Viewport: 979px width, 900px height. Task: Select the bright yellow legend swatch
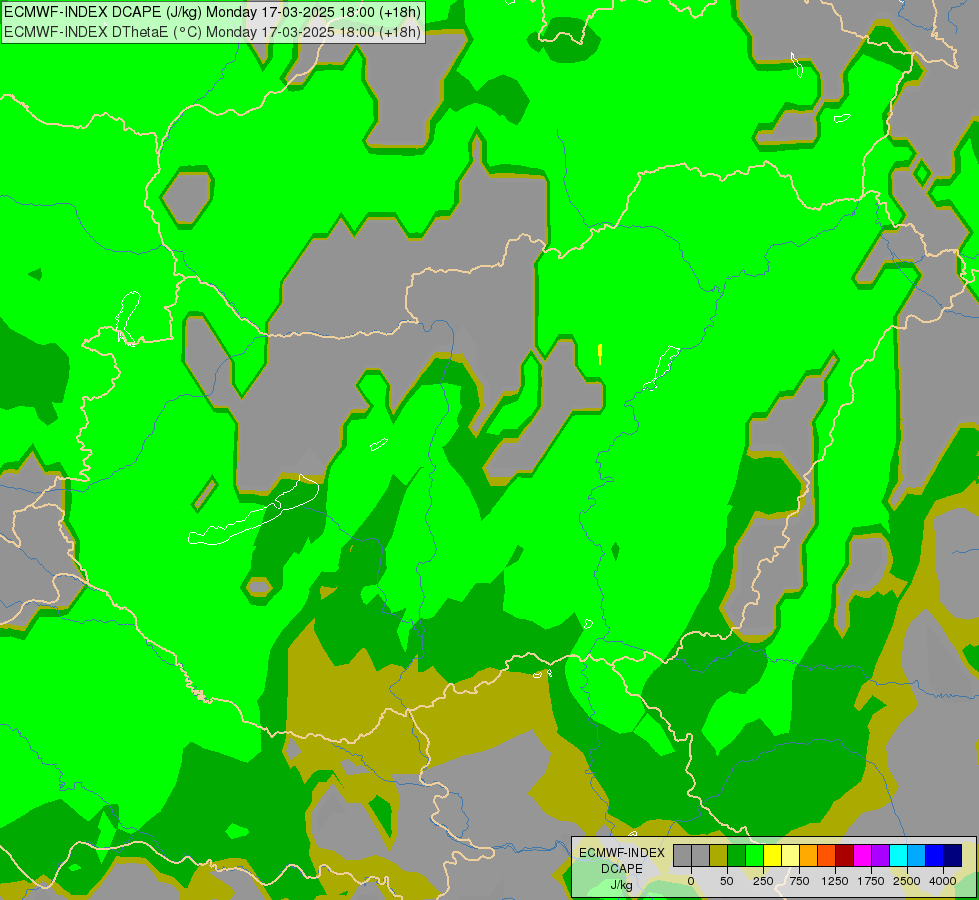(773, 855)
